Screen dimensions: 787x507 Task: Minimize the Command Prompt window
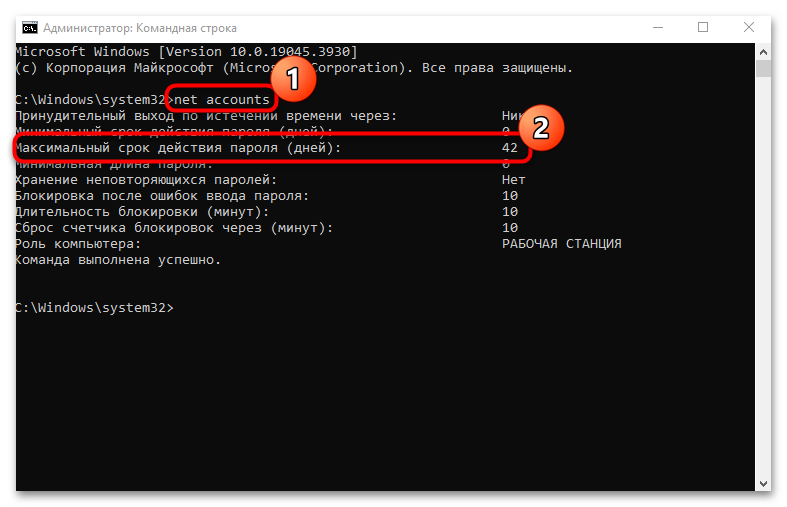[657, 27]
